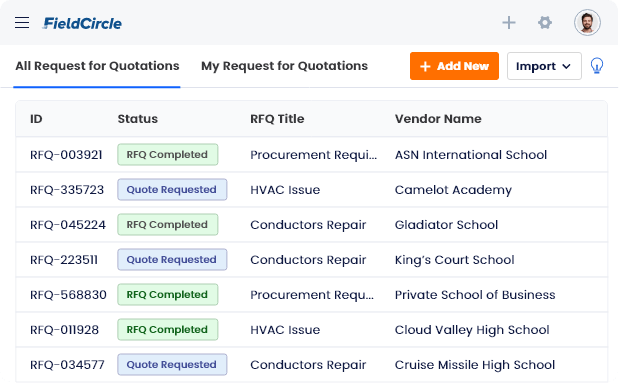The width and height of the screenshot is (619, 383).
Task: Open record RFQ-003921
Action: [66, 155]
